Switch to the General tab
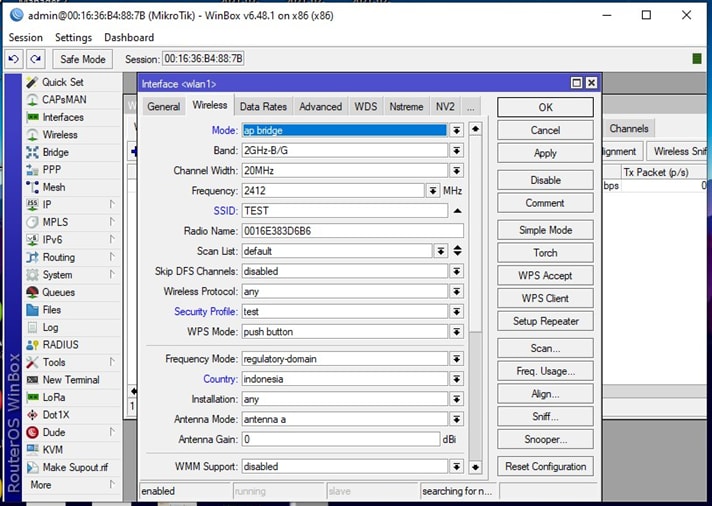Viewport: 712px width, 506px height. tap(163, 107)
